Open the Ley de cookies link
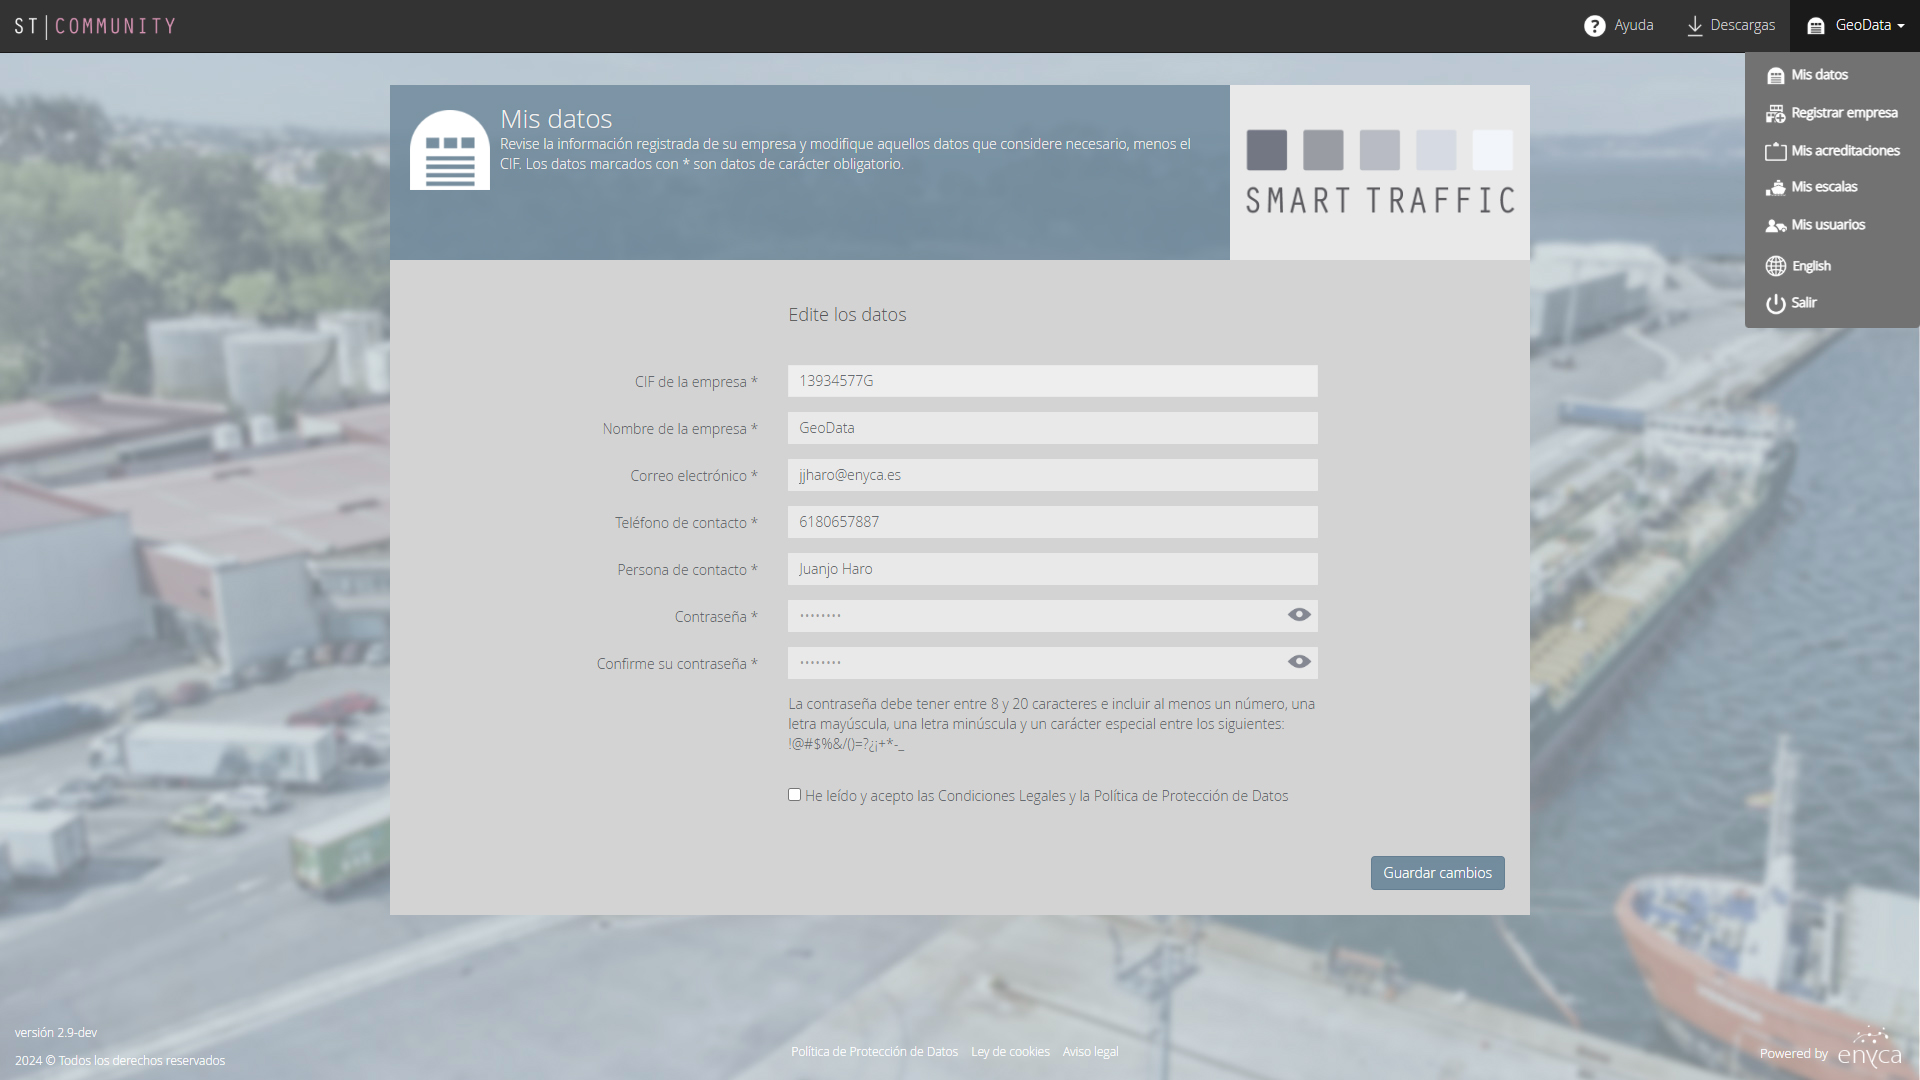The height and width of the screenshot is (1080, 1920). tap(1010, 1052)
